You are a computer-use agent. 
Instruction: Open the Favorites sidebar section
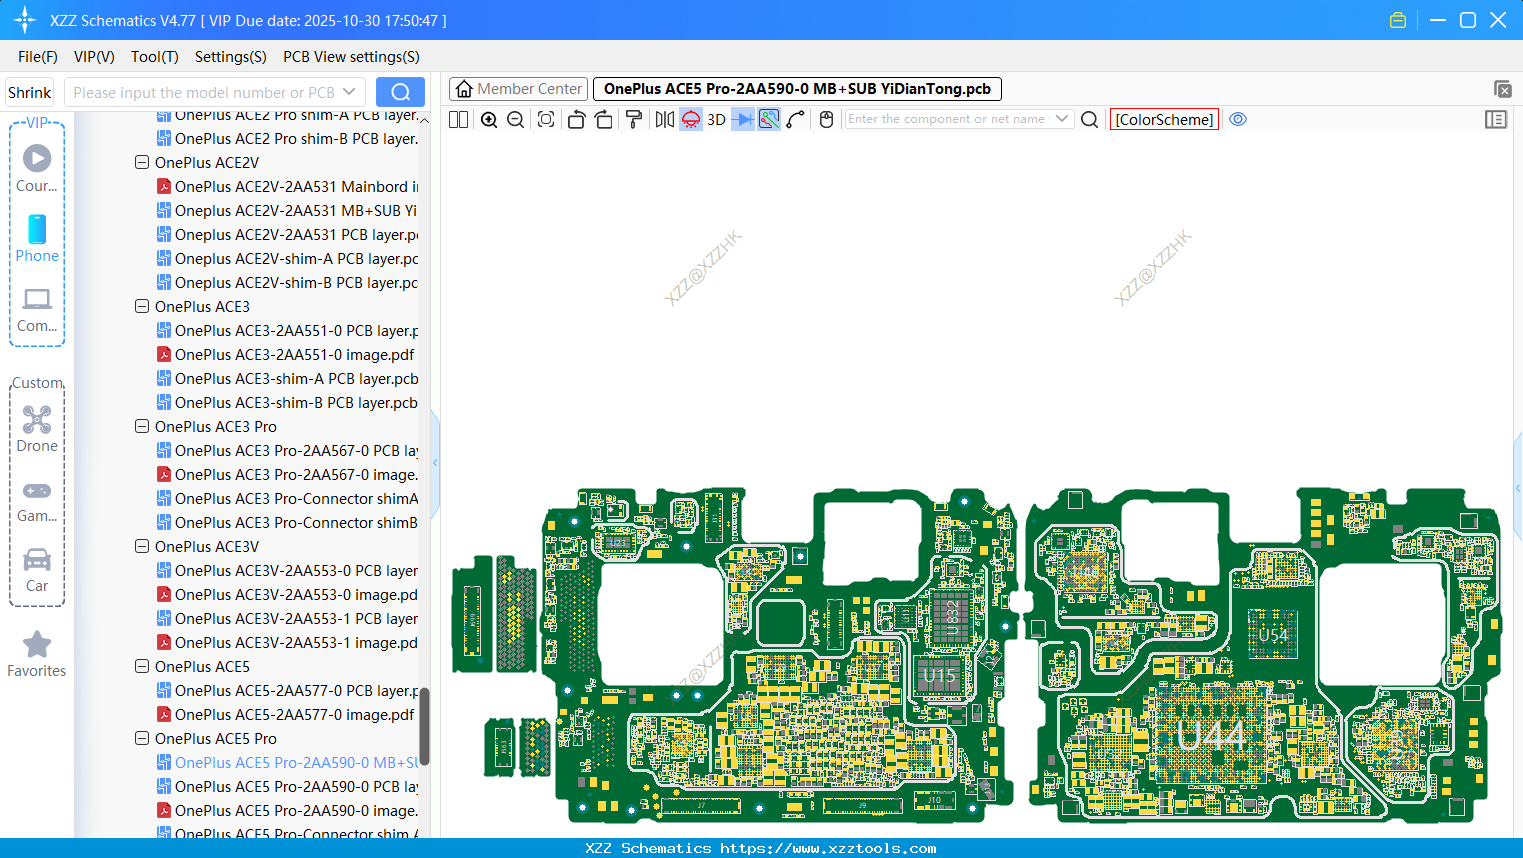coord(37,655)
